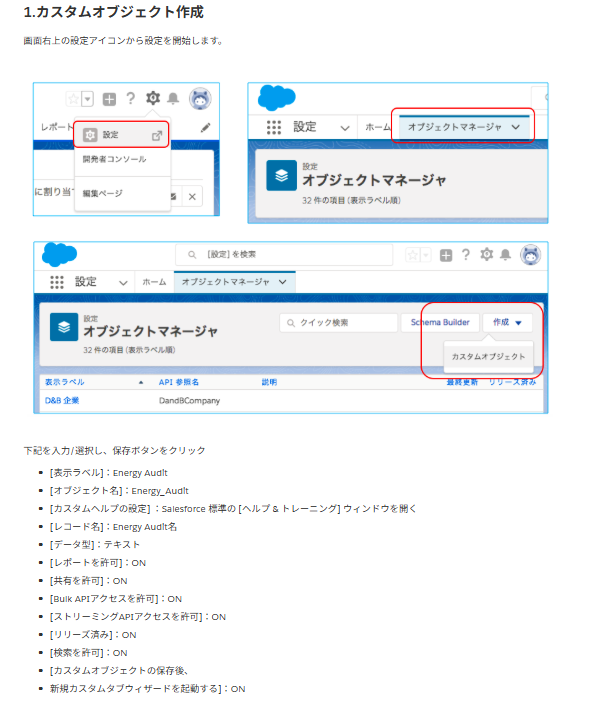Click sort arrow next to 表示ラベル
This screenshot has height=704, width=612.
point(141,383)
